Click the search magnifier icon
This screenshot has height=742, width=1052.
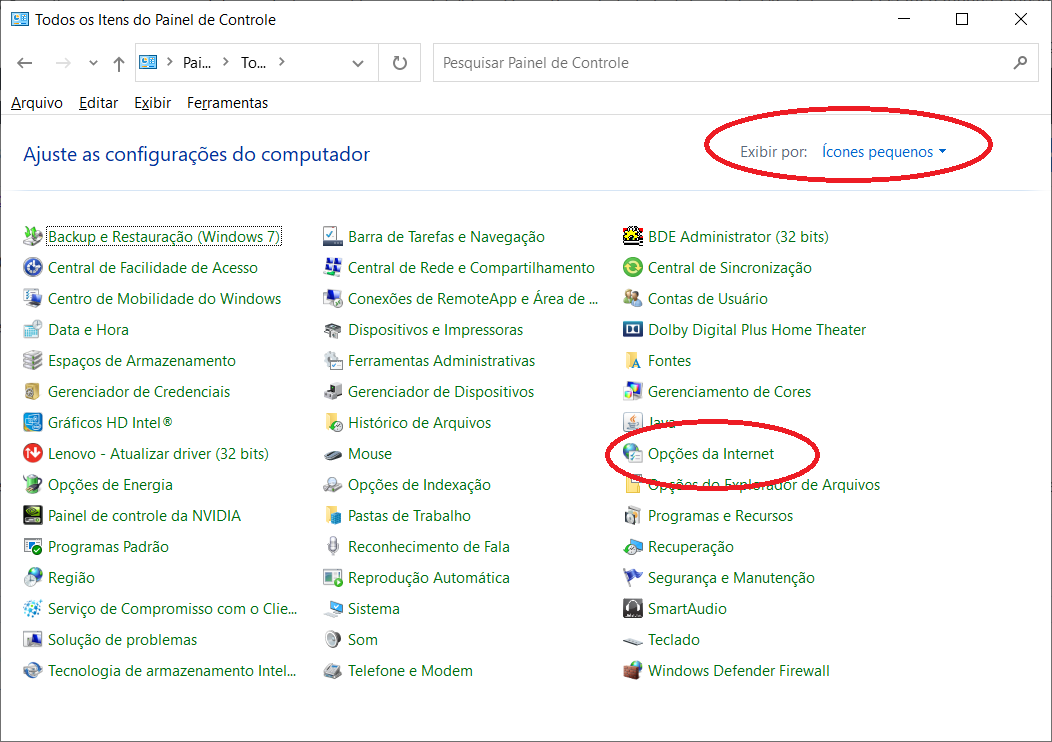(x=1020, y=62)
